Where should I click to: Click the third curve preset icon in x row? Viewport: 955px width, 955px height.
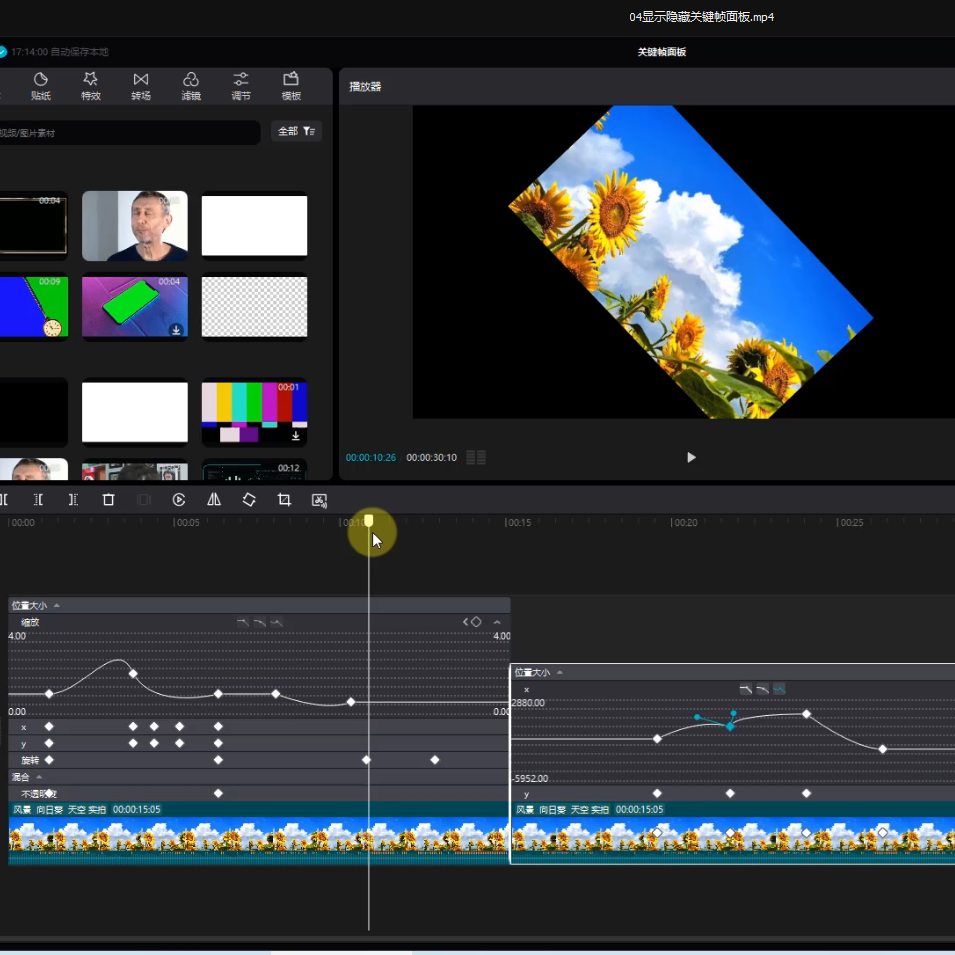pos(779,689)
